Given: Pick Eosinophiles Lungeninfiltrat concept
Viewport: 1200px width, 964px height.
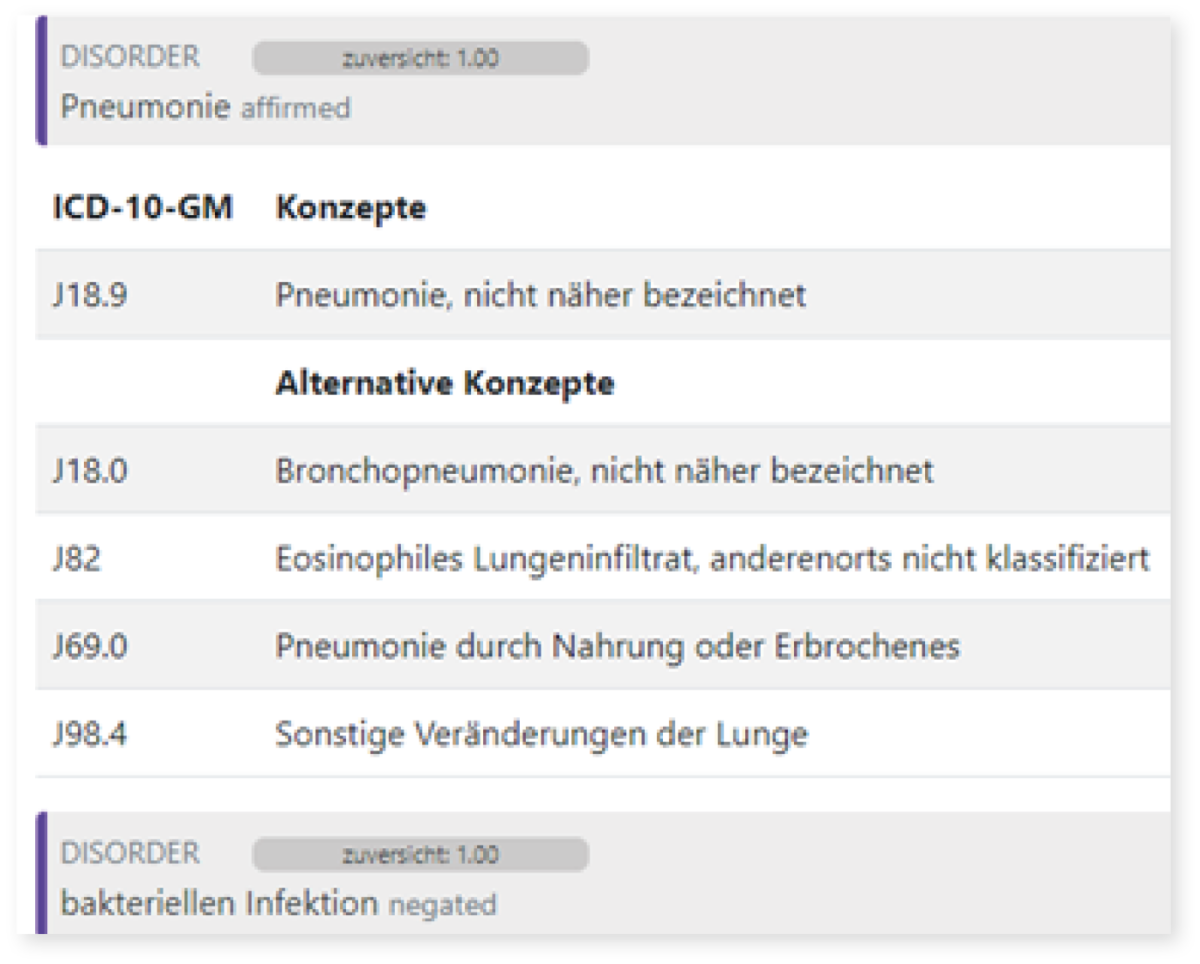Looking at the screenshot, I should click(x=712, y=558).
